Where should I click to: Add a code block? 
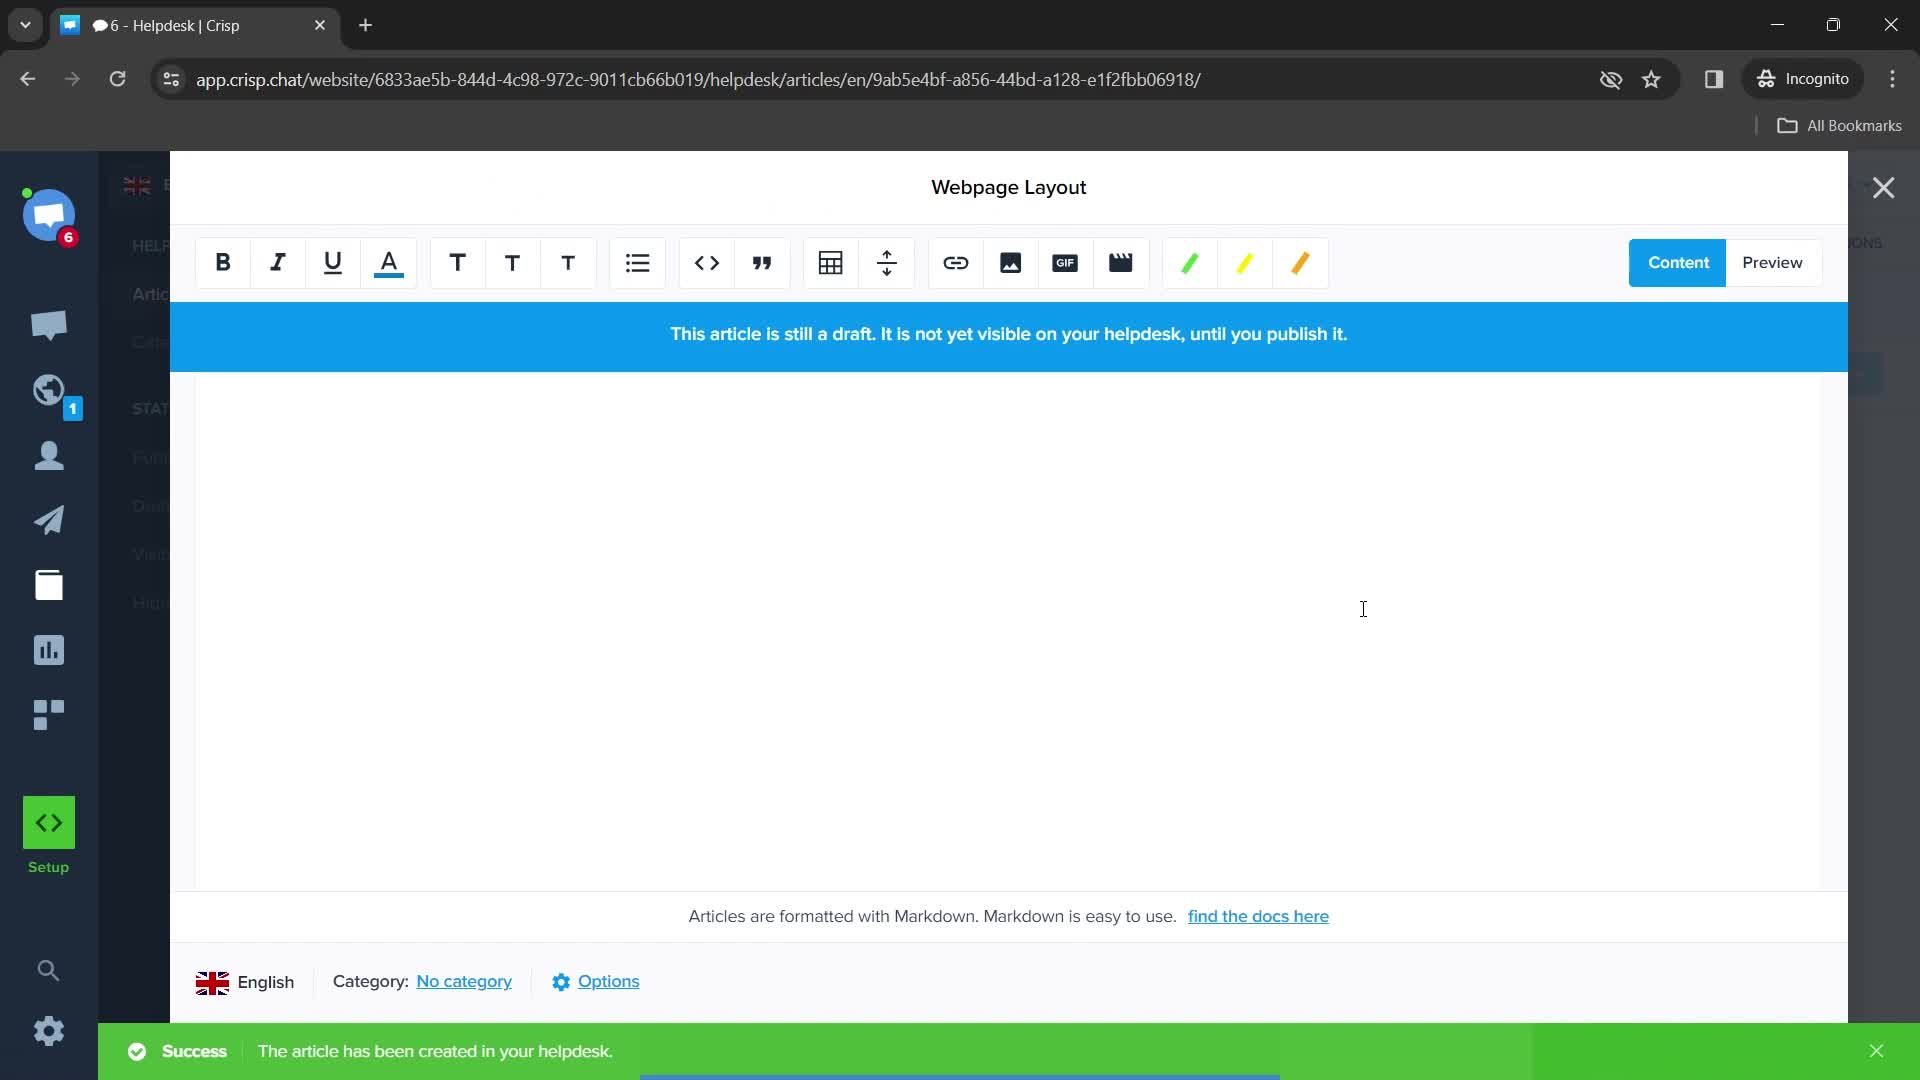tap(707, 262)
